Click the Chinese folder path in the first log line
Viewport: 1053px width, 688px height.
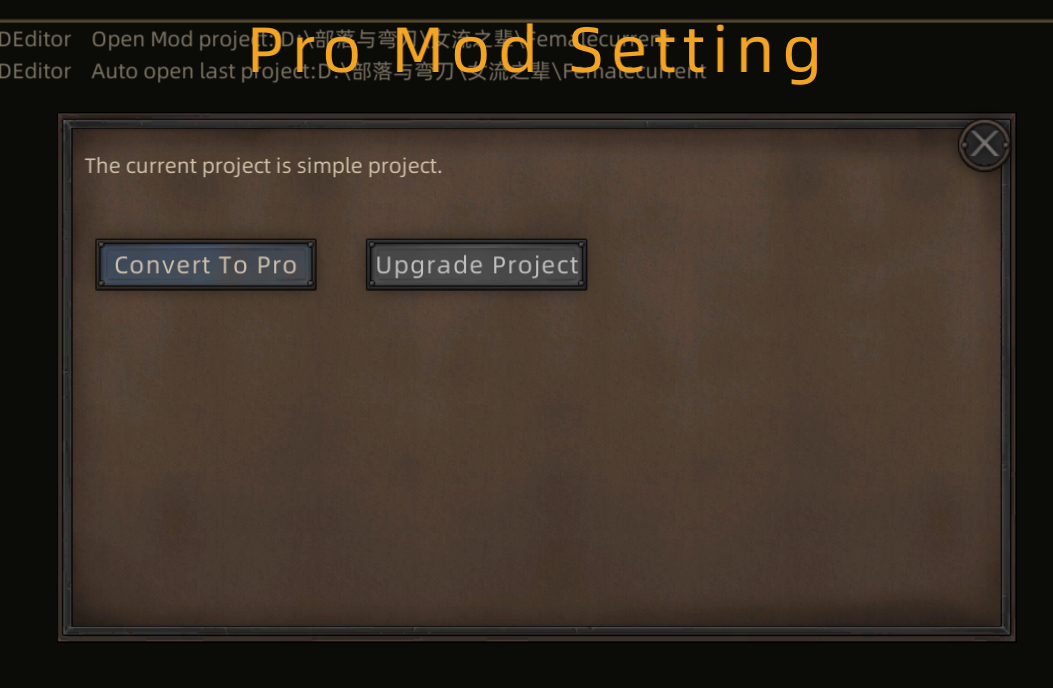tap(473, 40)
